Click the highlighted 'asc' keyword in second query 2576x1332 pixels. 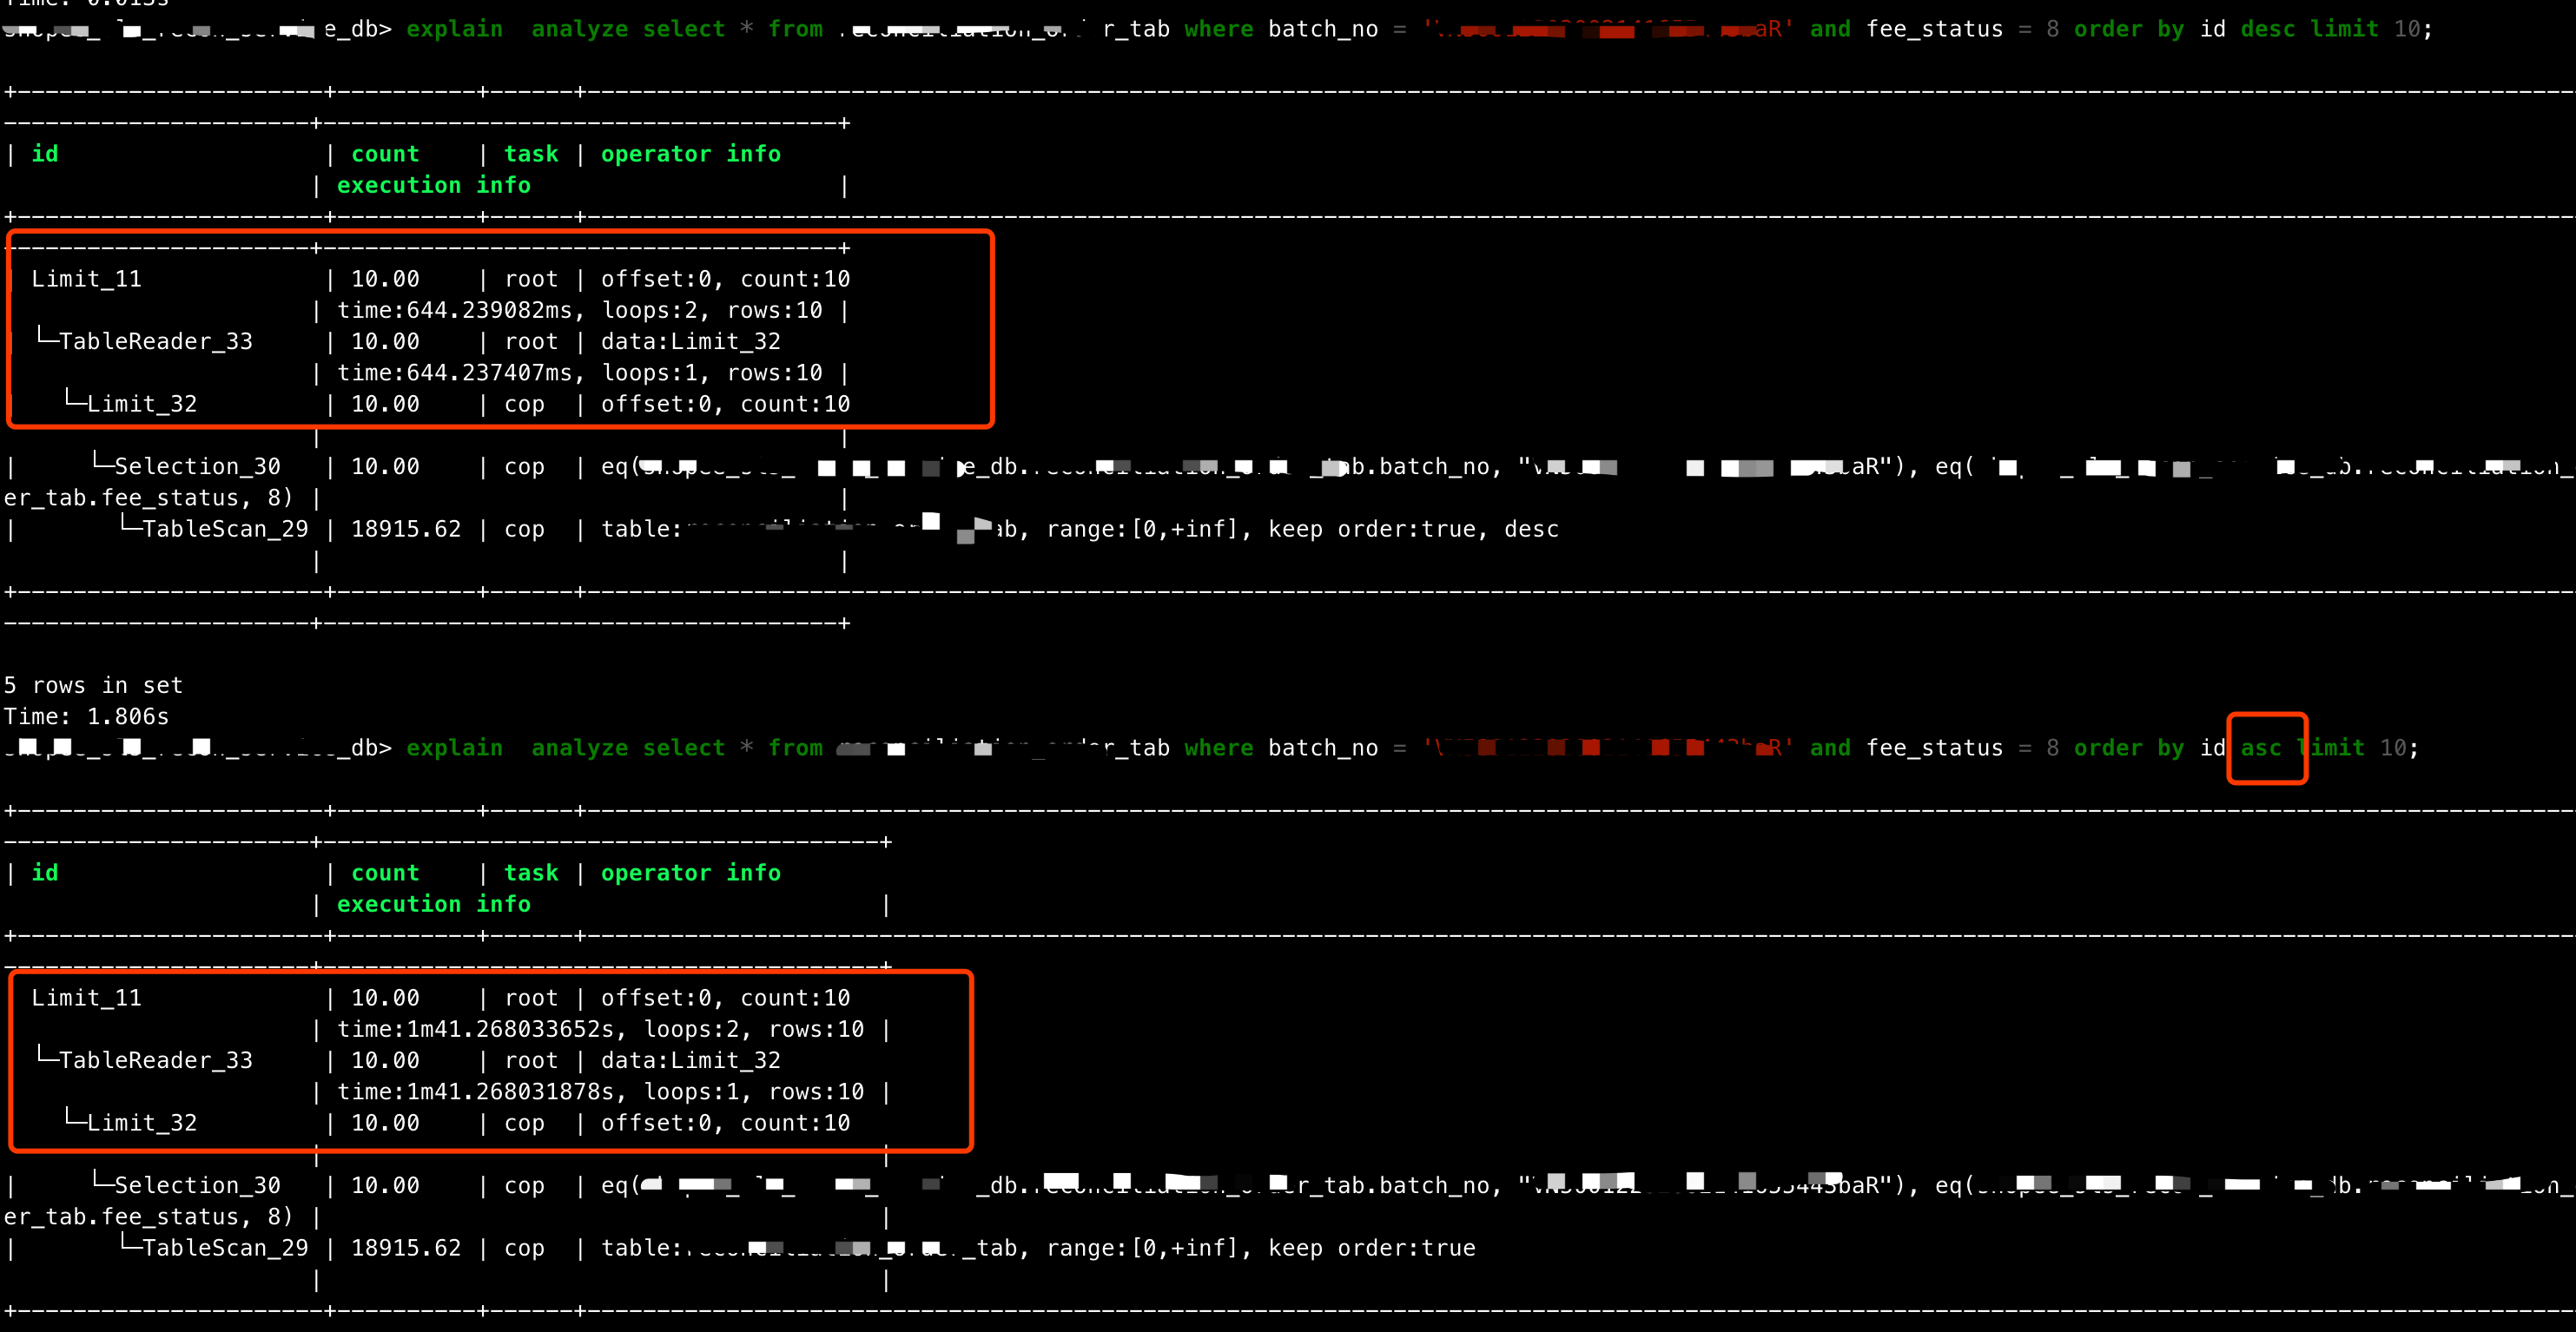(x=2260, y=748)
